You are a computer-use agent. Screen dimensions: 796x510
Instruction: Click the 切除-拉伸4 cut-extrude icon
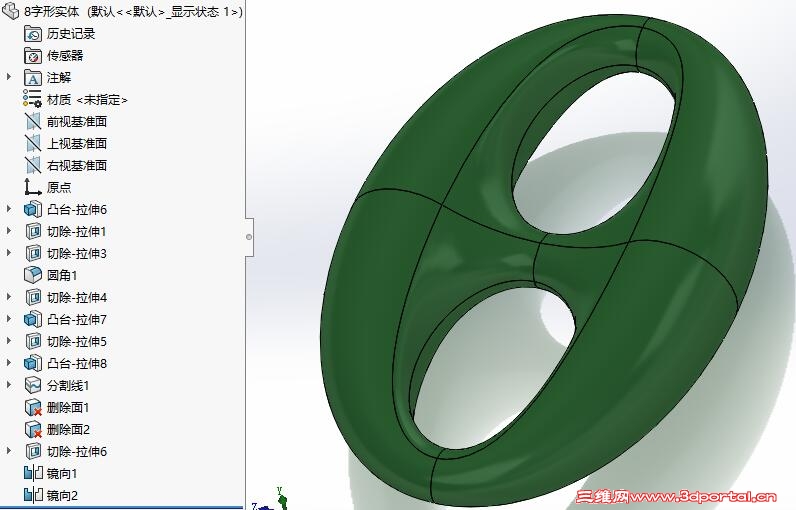(33, 297)
